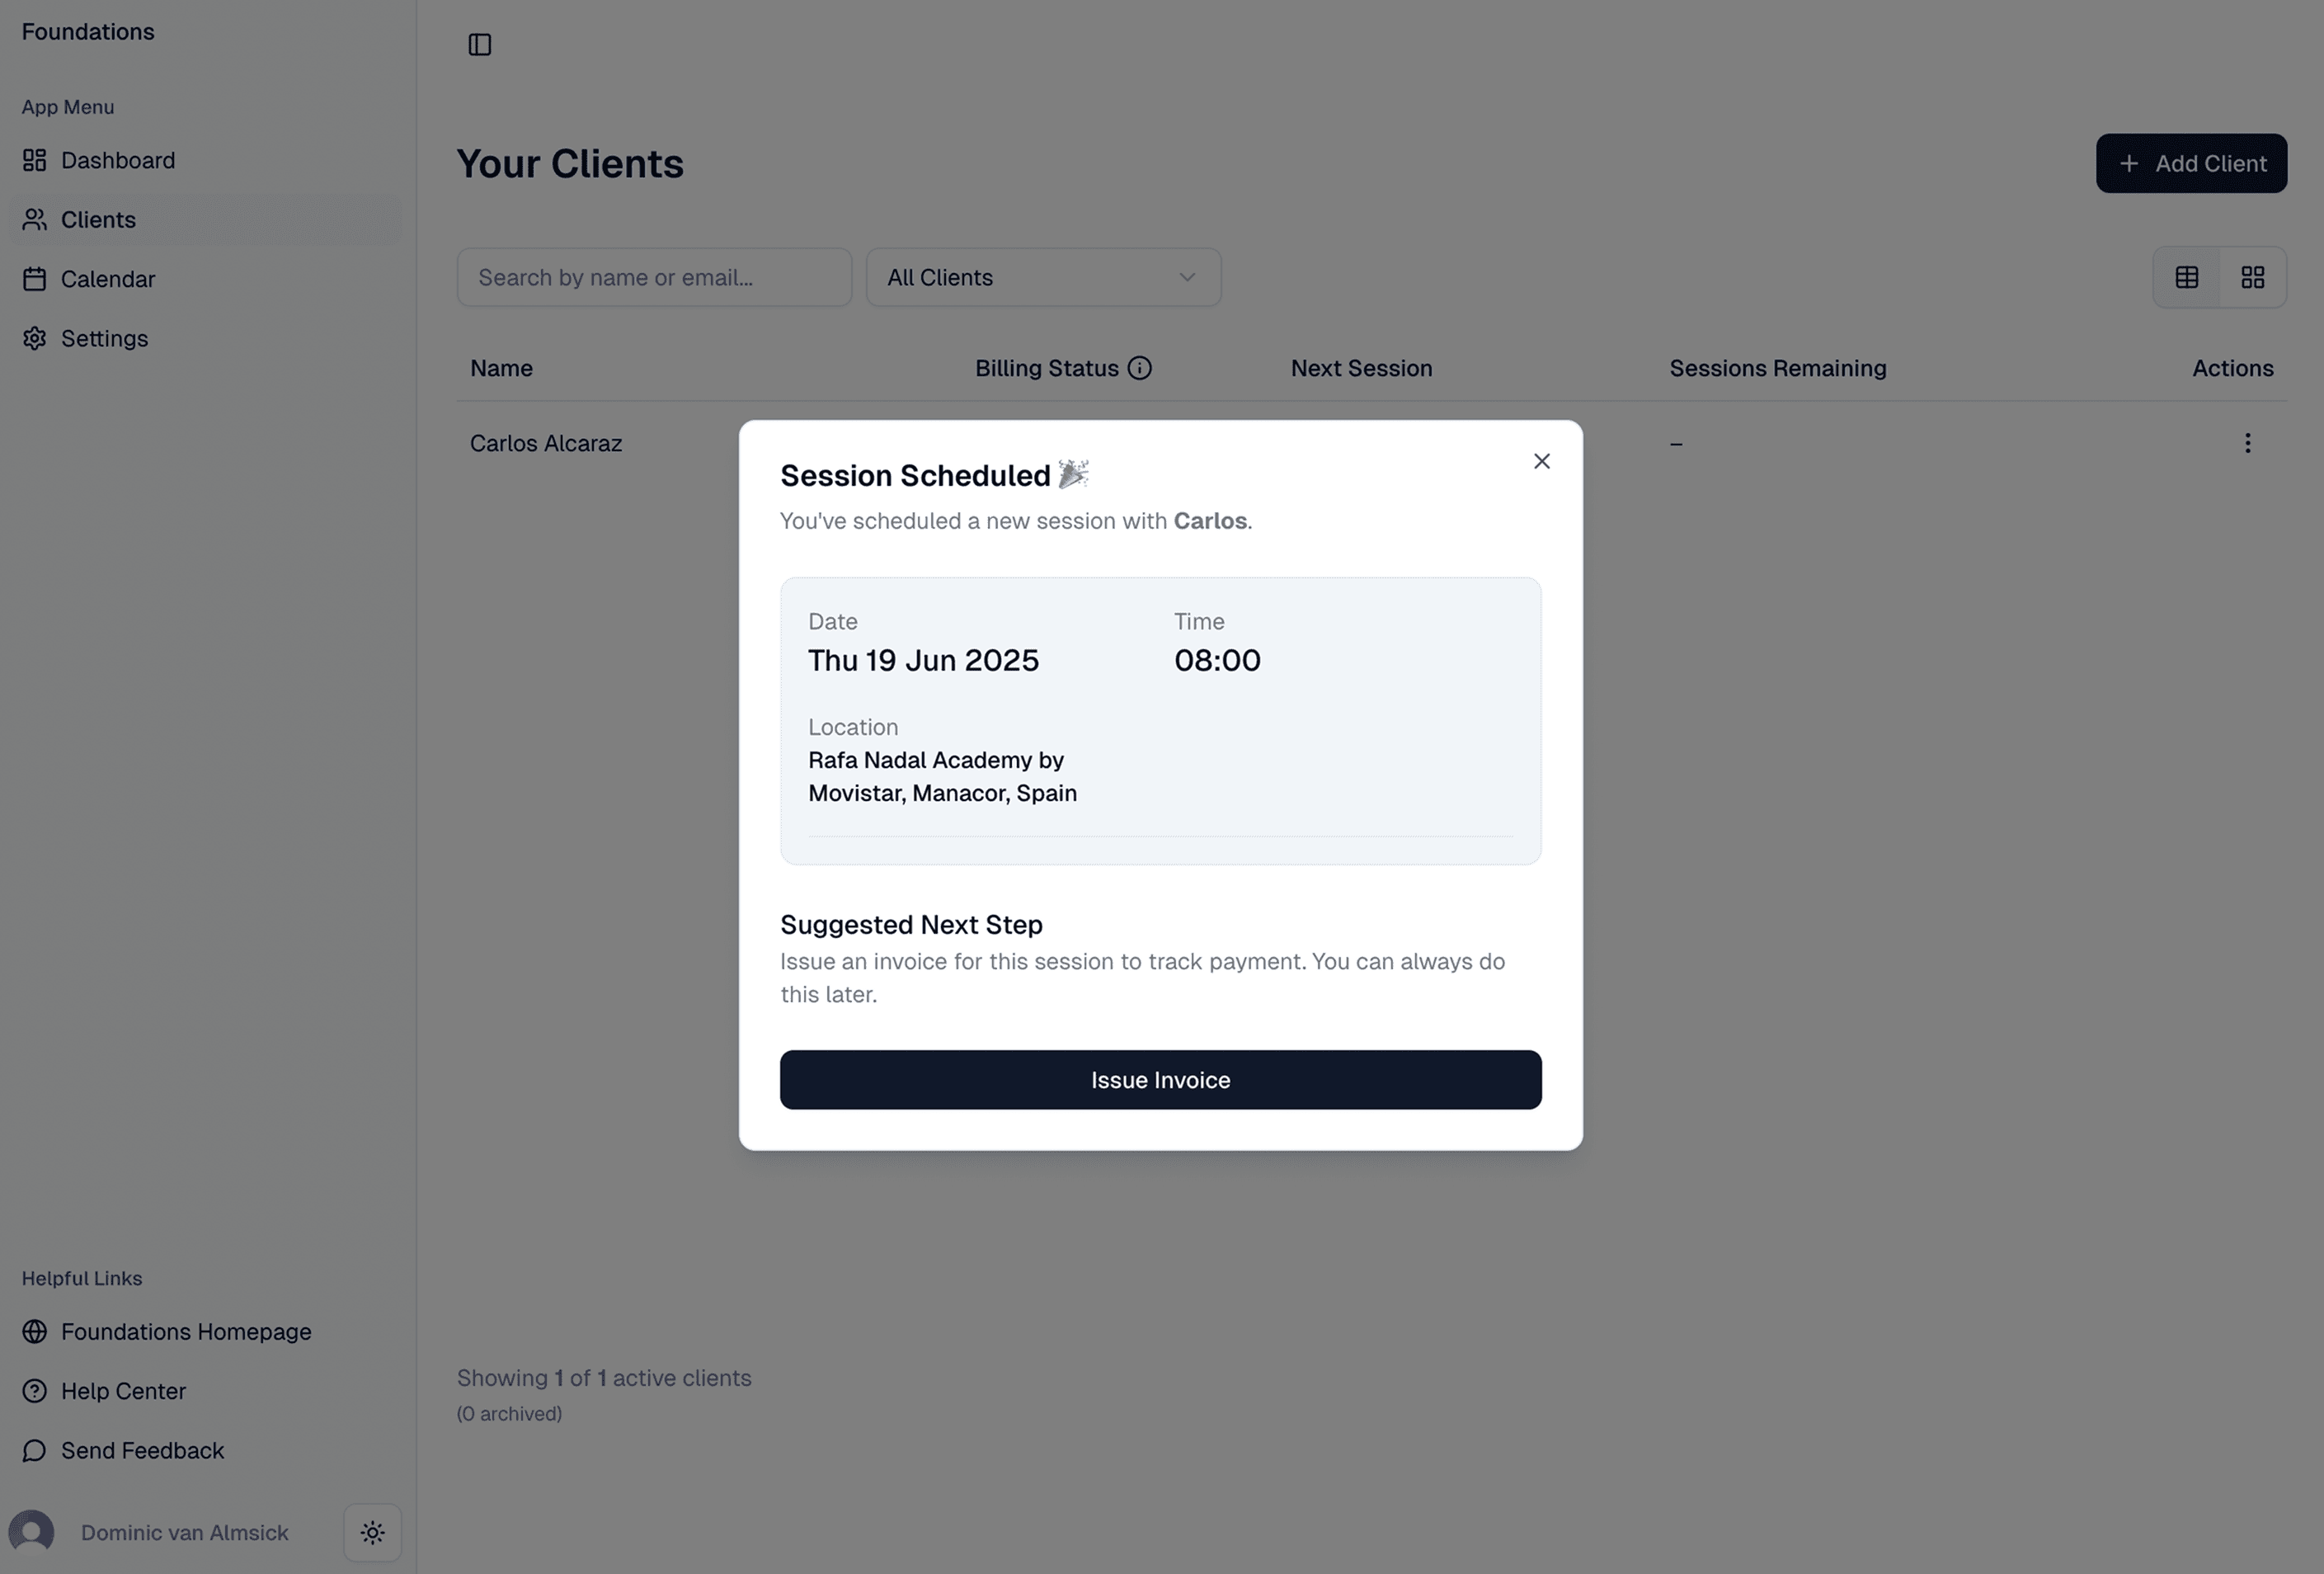Click the Add Client button
This screenshot has width=2324, height=1574.
click(x=2190, y=163)
